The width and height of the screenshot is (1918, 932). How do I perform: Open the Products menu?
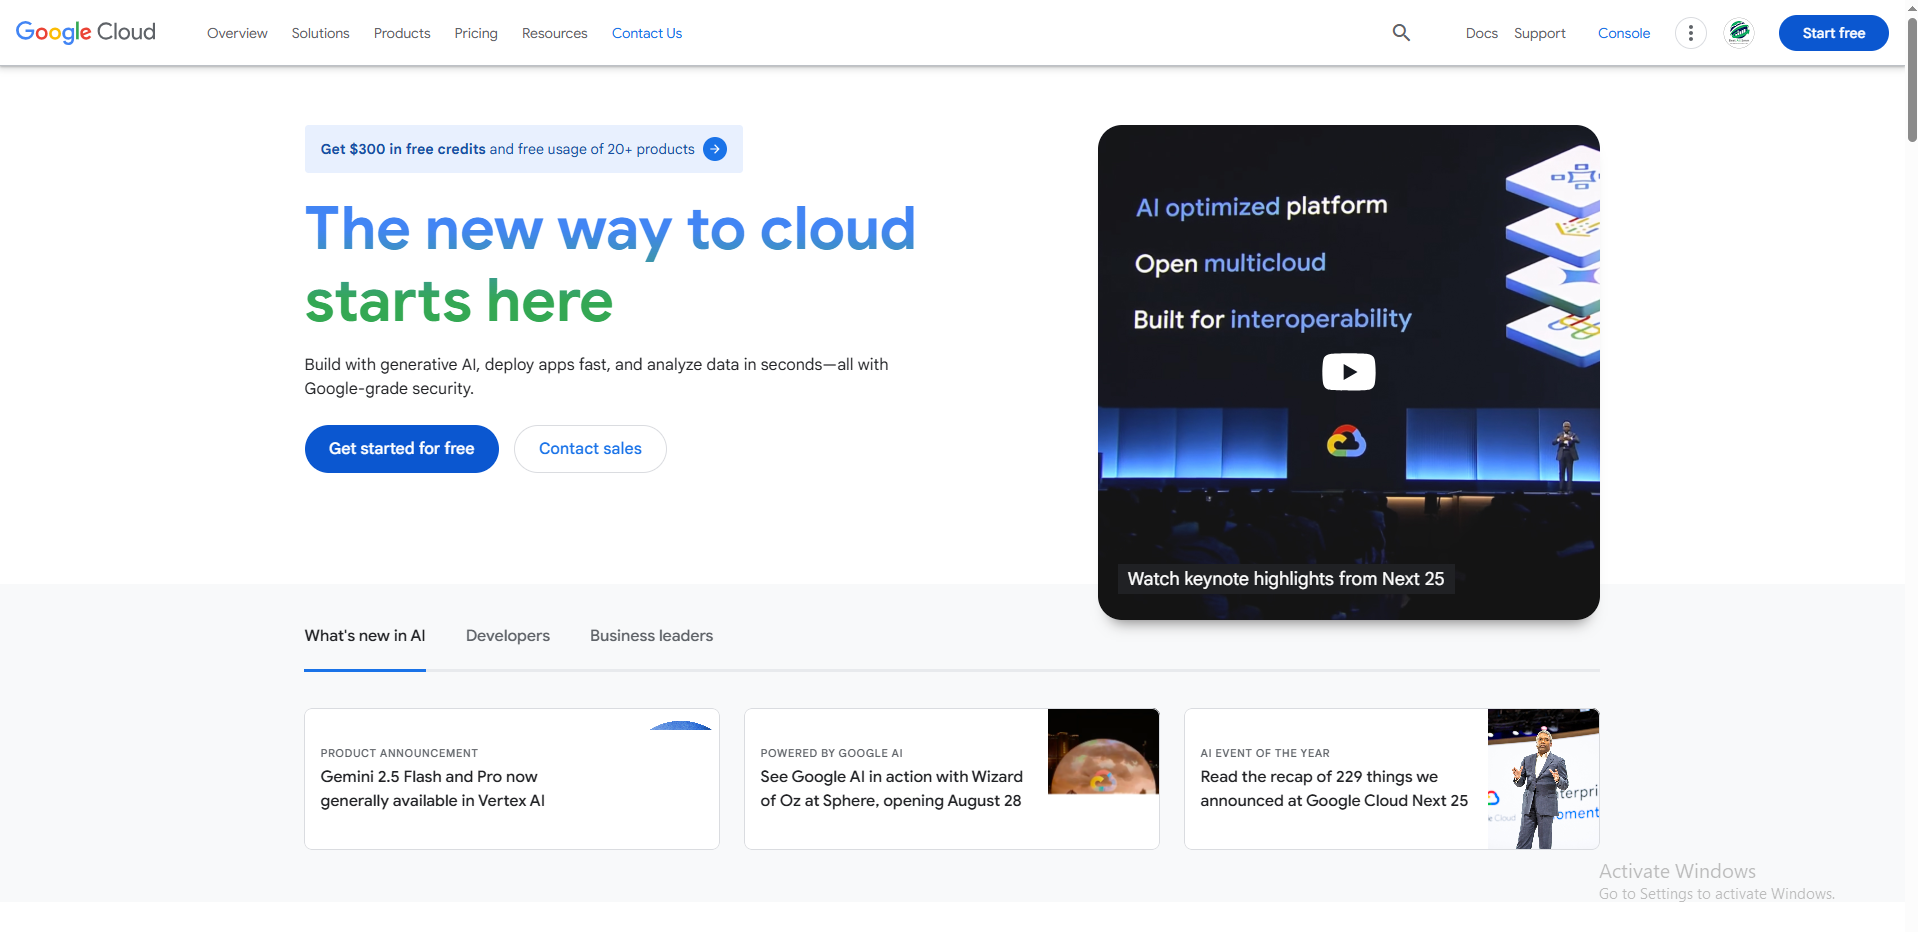pyautogui.click(x=402, y=33)
